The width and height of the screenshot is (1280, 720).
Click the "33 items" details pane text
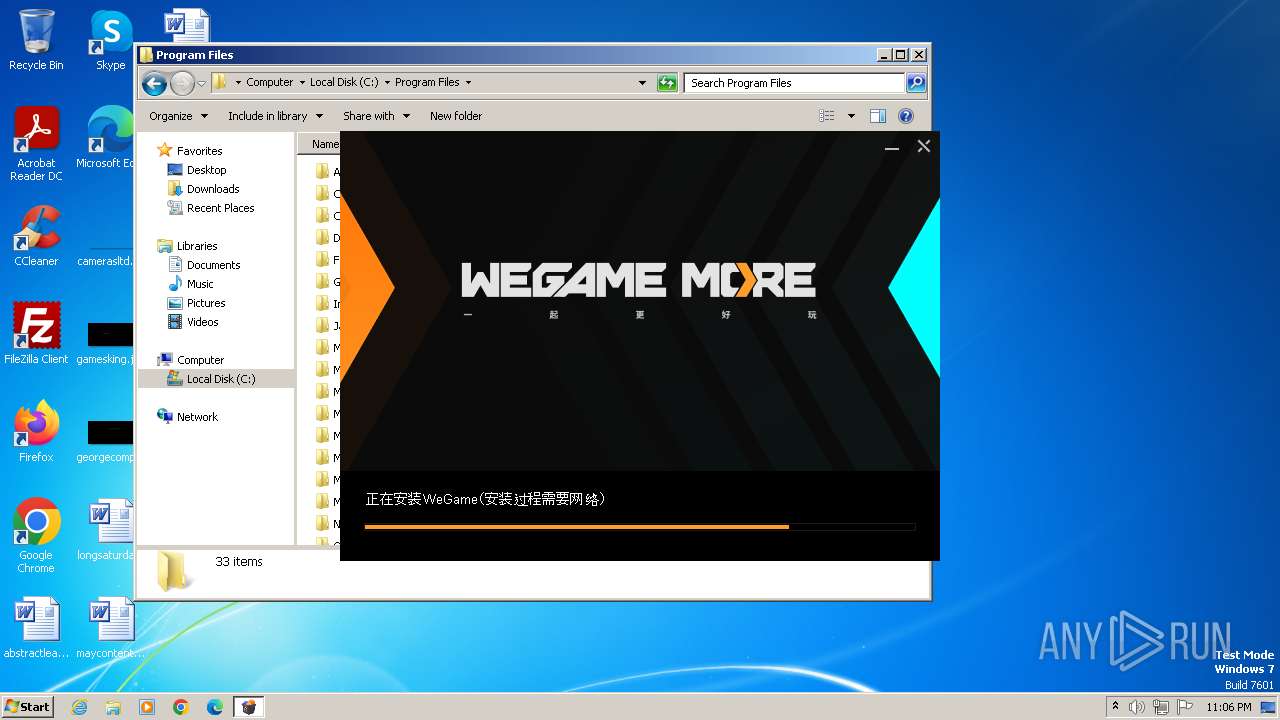pyautogui.click(x=239, y=562)
